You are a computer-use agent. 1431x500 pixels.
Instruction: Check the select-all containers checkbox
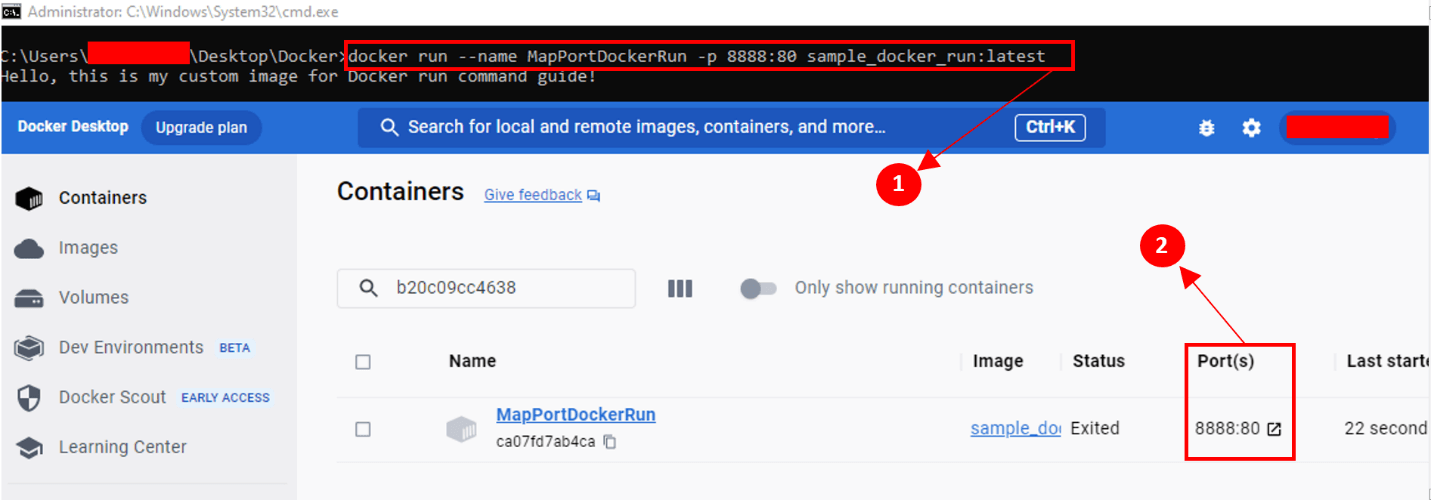(363, 362)
